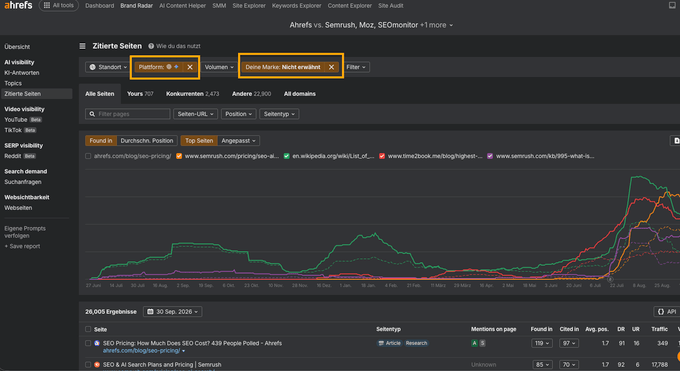Open the ahrefs.com/blog/seo-pricing/ URL link
Viewport: 680px width, 371px height.
tap(141, 351)
